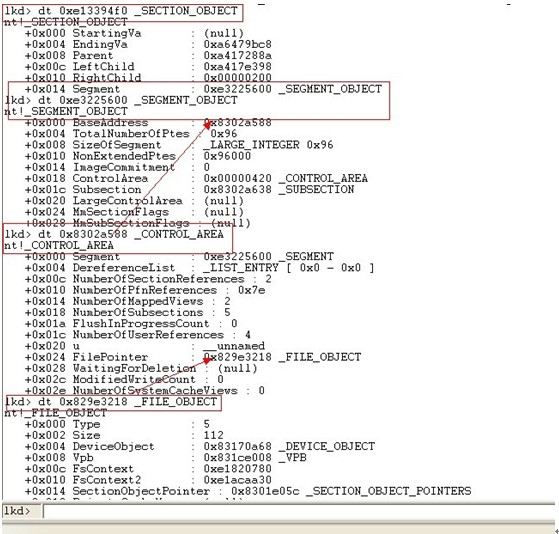Viewport: 559px width, 534px height.
Task: Click the DeviceObject 0x83170a68 _DEVICE_OBJECT value
Action: coord(289,446)
